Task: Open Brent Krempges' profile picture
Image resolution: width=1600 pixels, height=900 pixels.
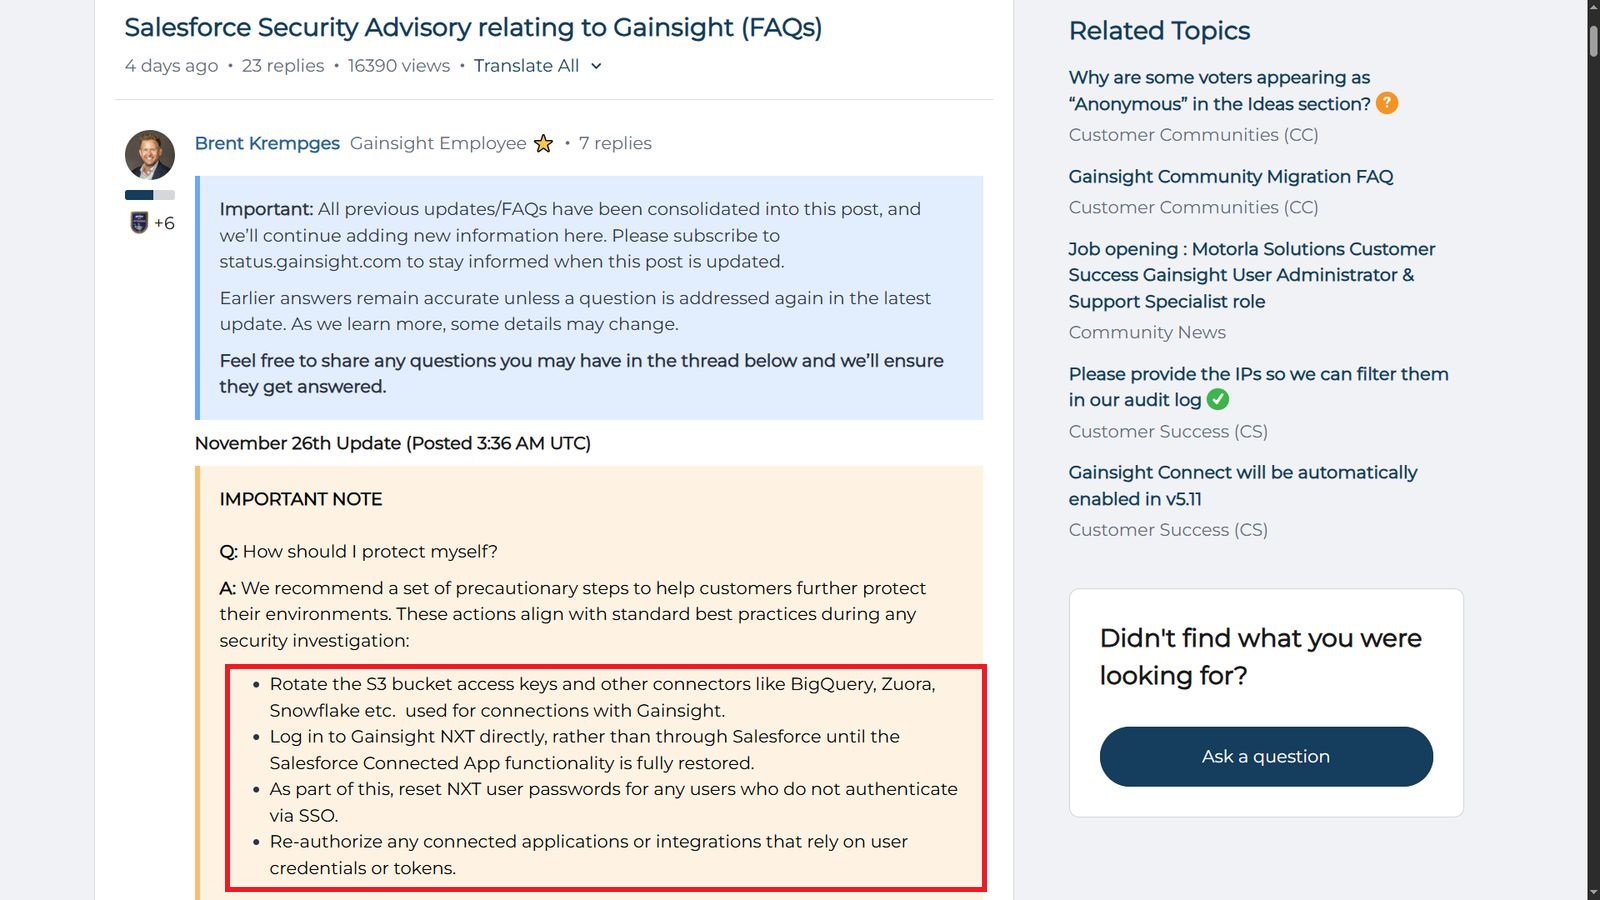Action: click(150, 155)
